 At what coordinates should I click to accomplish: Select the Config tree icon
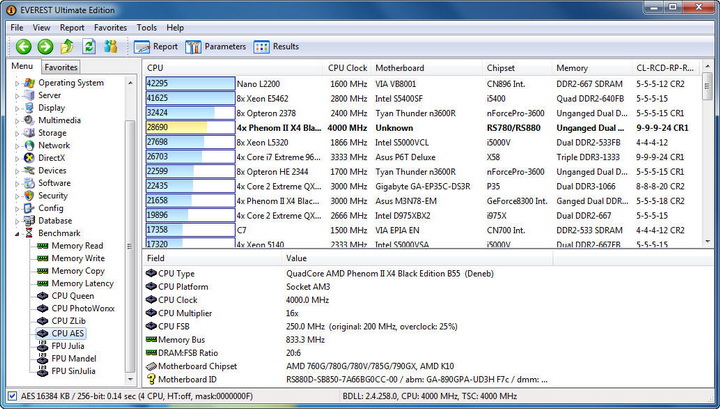point(29,208)
